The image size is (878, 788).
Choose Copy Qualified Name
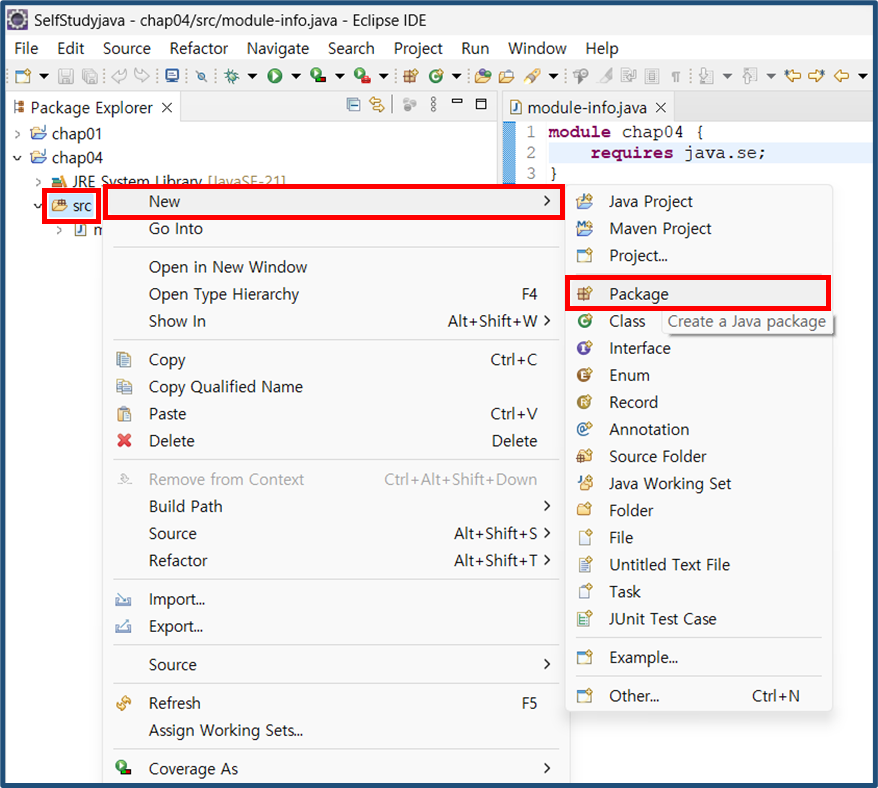[x=334, y=386]
